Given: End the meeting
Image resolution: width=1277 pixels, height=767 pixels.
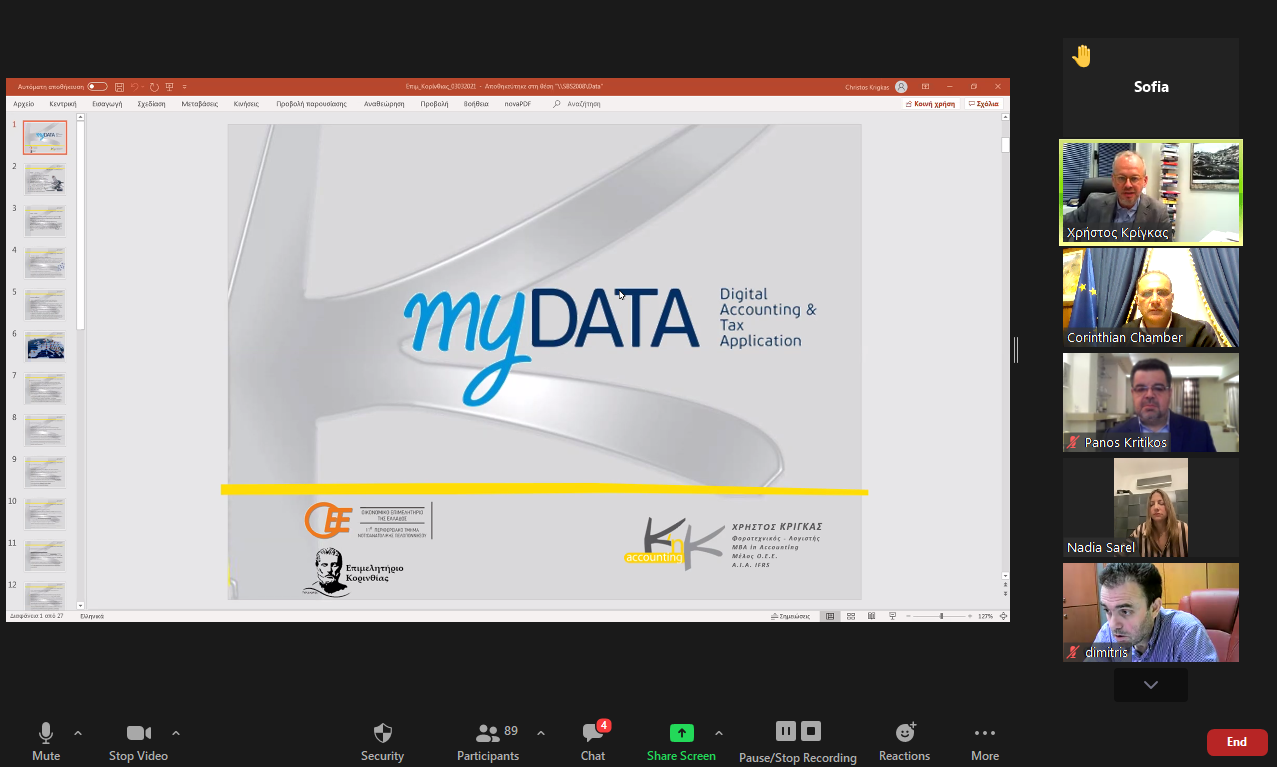Looking at the screenshot, I should [x=1237, y=742].
